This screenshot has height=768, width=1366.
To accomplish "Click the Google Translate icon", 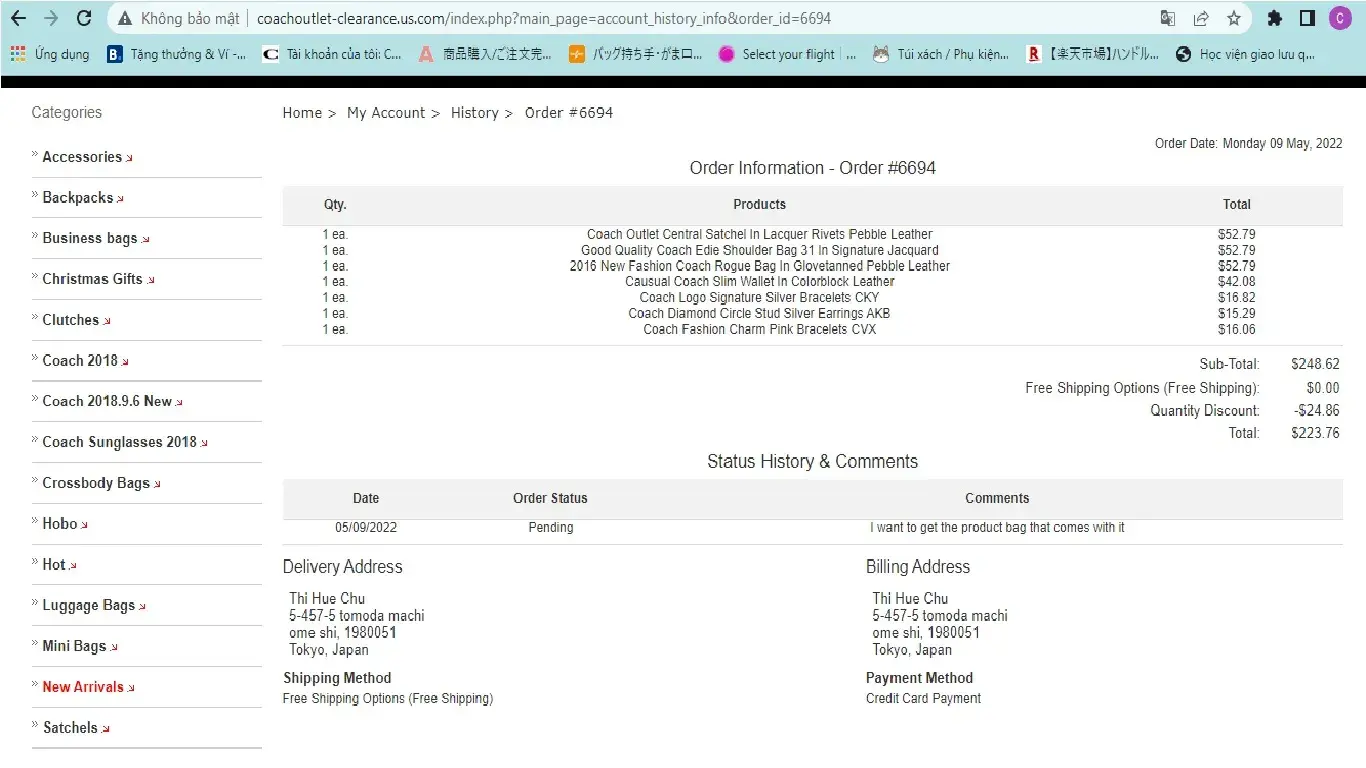I will [1168, 18].
